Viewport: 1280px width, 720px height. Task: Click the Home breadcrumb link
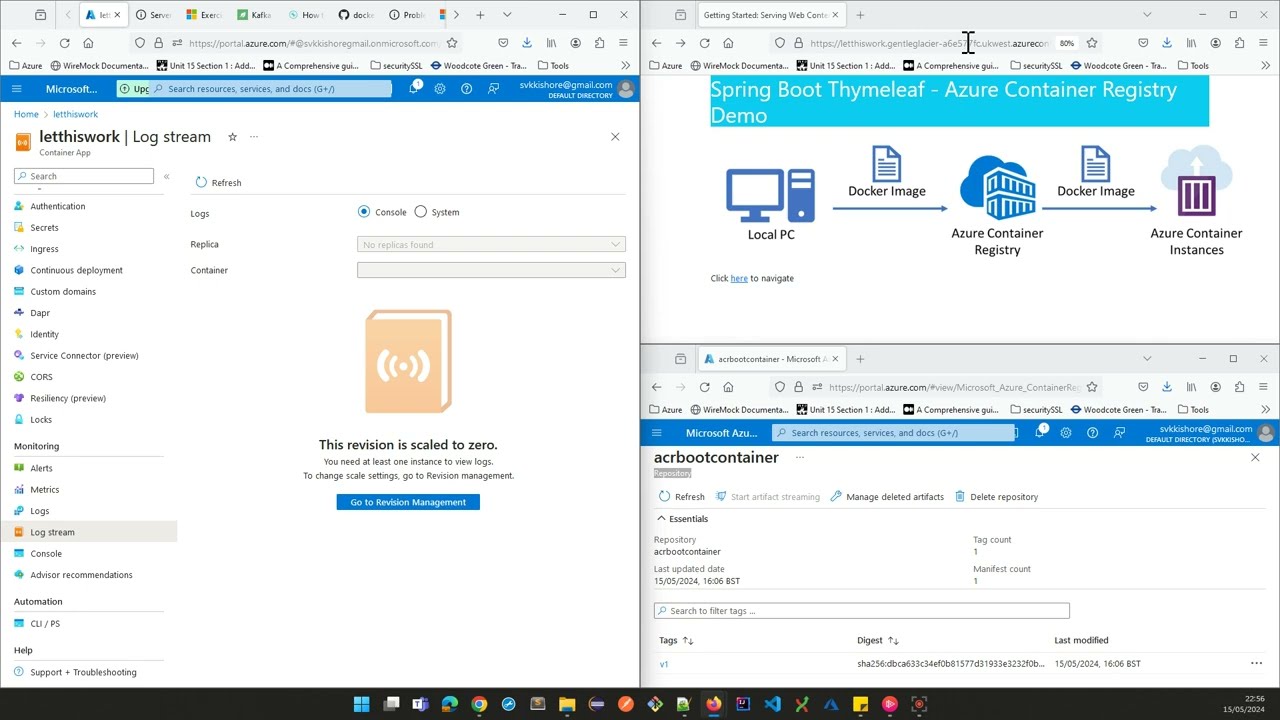26,115
